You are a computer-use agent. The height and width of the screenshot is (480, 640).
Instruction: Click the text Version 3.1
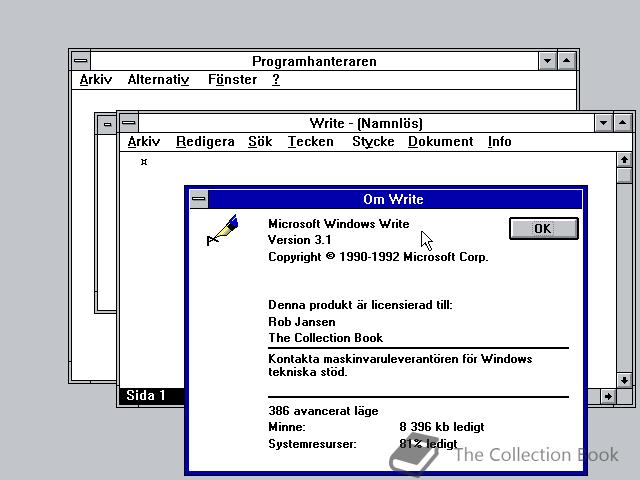299,240
